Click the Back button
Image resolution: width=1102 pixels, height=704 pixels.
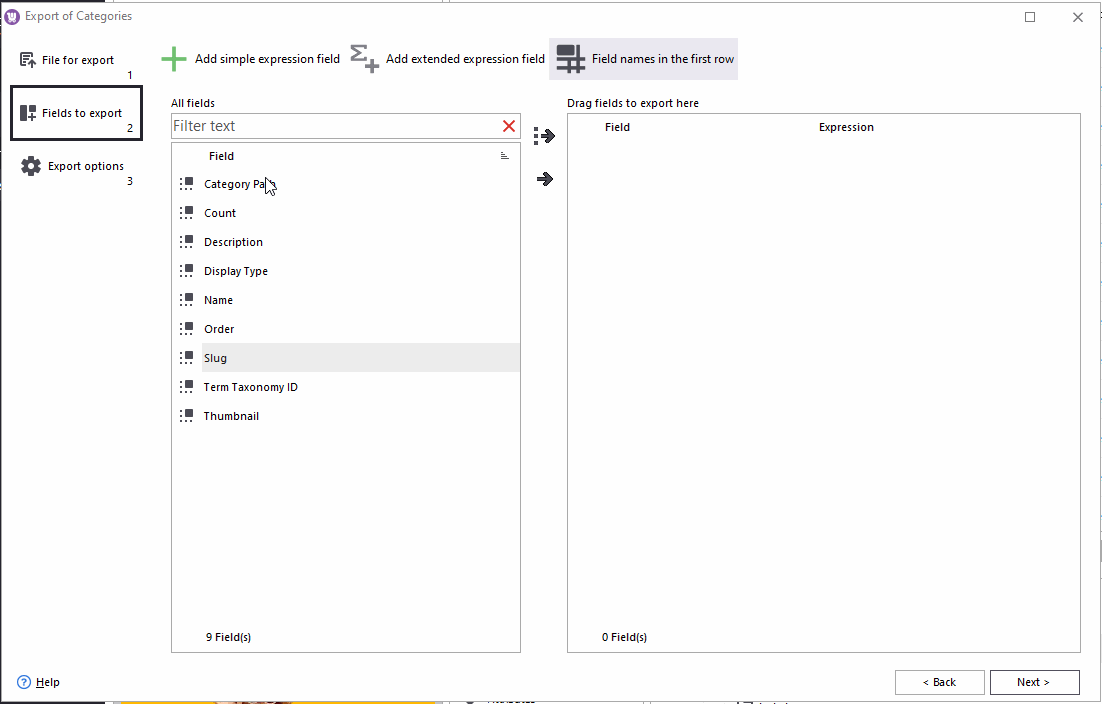point(939,682)
